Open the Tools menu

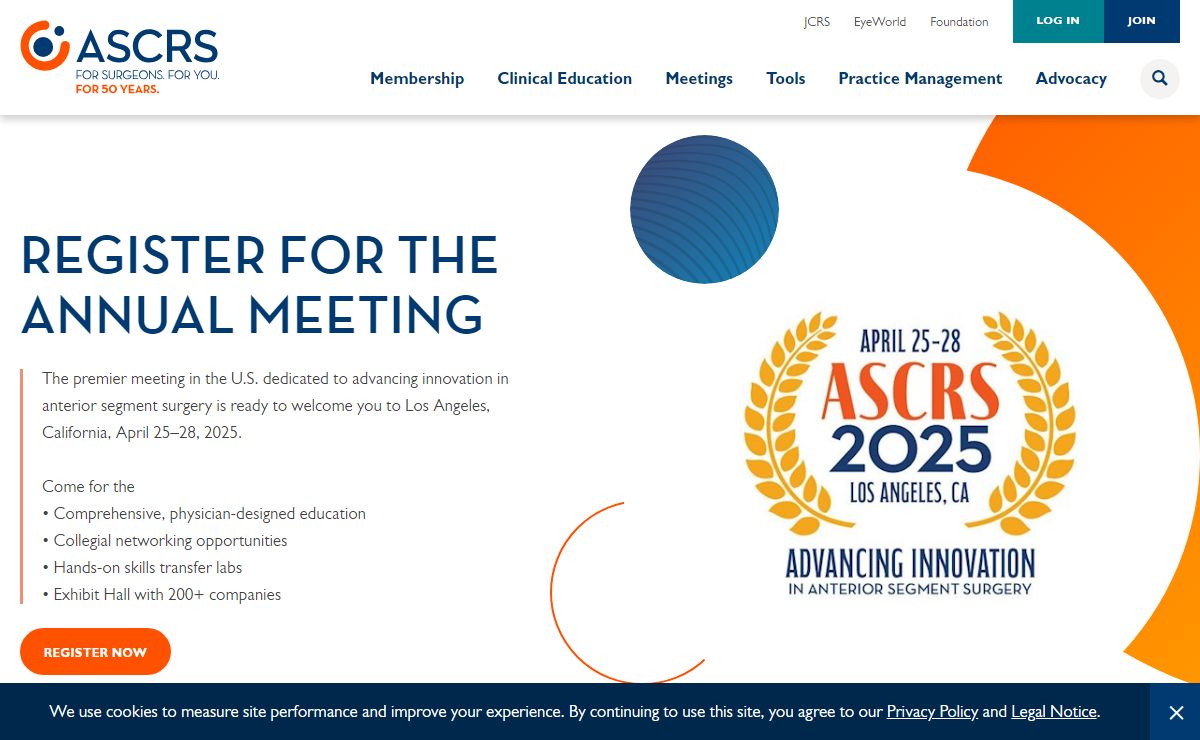click(786, 79)
